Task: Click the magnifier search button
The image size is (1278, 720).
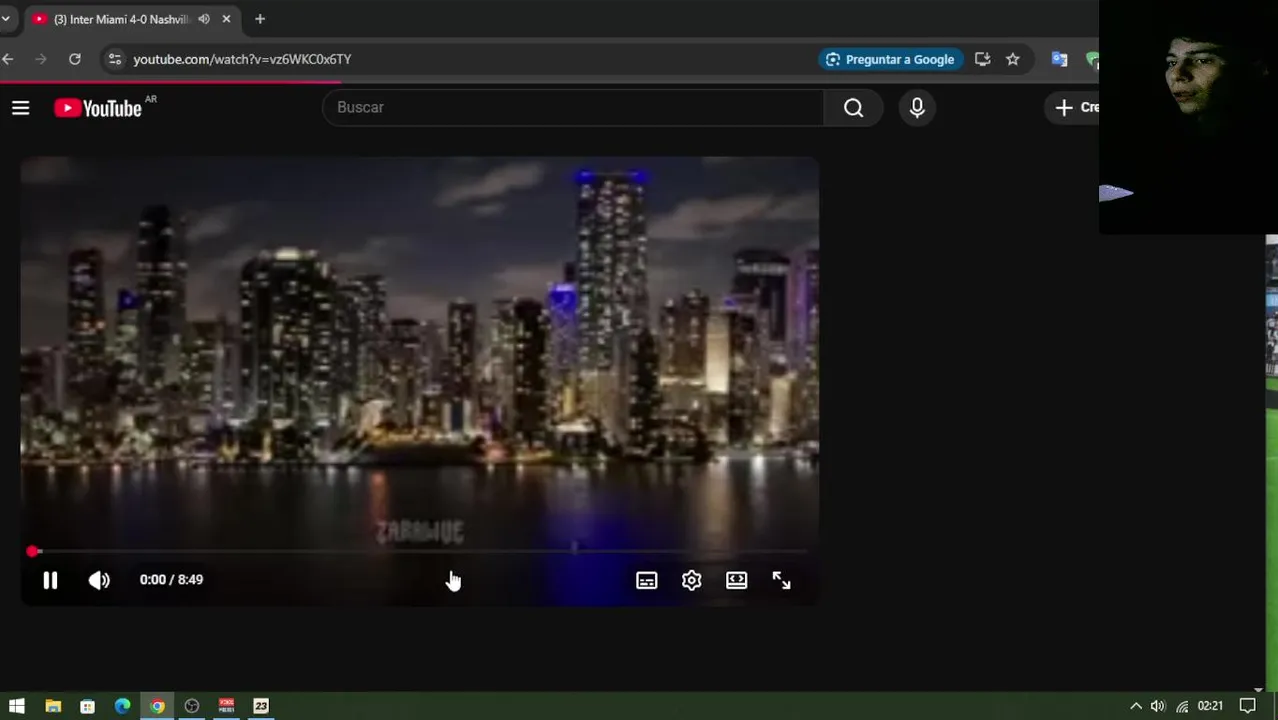Action: point(853,107)
